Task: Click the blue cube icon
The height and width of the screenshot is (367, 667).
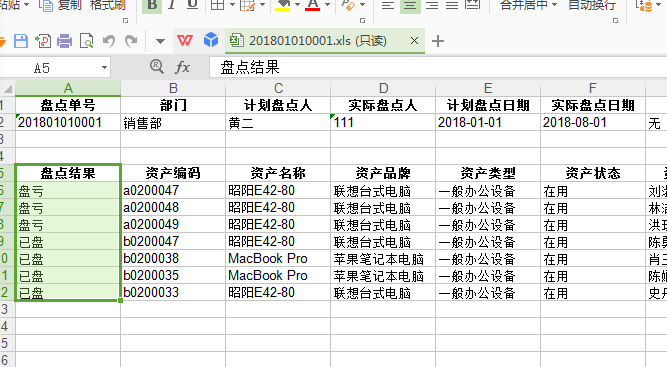Action: click(x=211, y=40)
